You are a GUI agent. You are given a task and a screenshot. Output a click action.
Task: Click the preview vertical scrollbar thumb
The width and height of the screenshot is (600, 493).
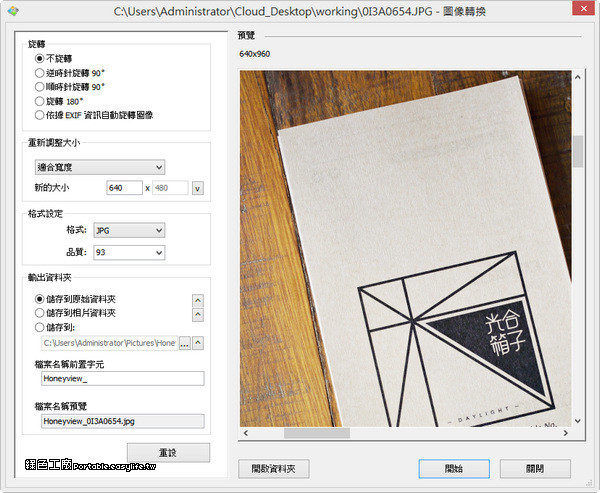[x=578, y=152]
